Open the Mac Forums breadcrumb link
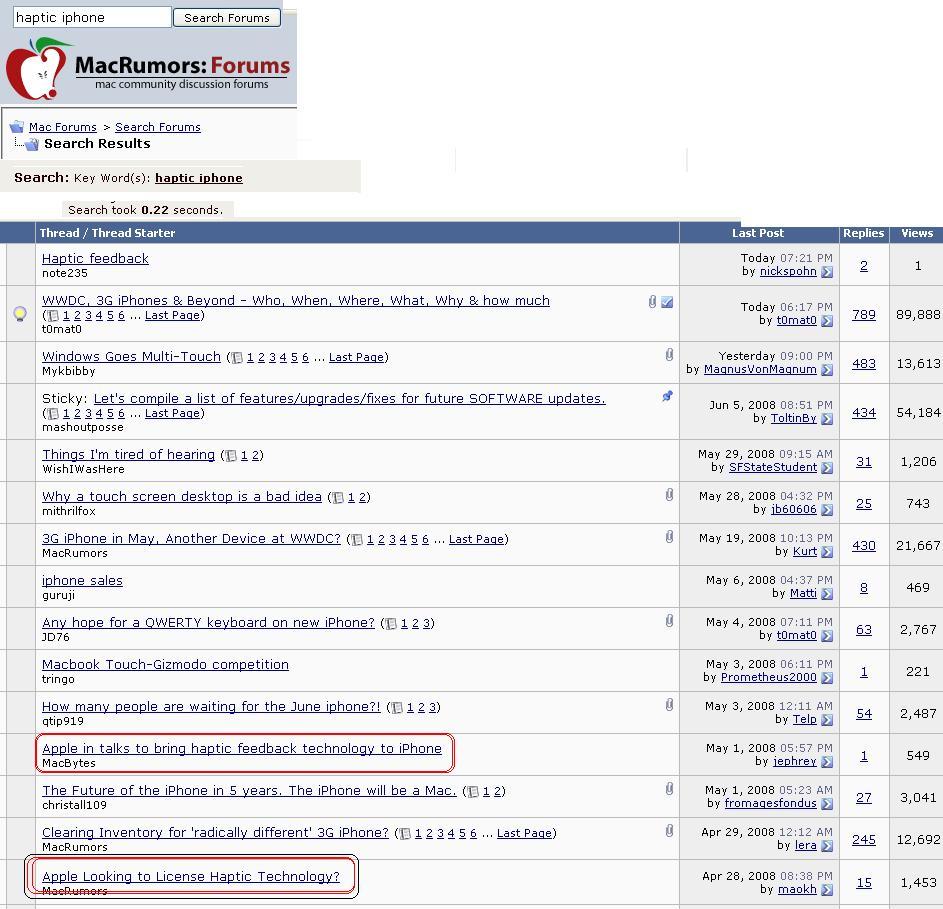The image size is (943, 909). click(x=63, y=127)
